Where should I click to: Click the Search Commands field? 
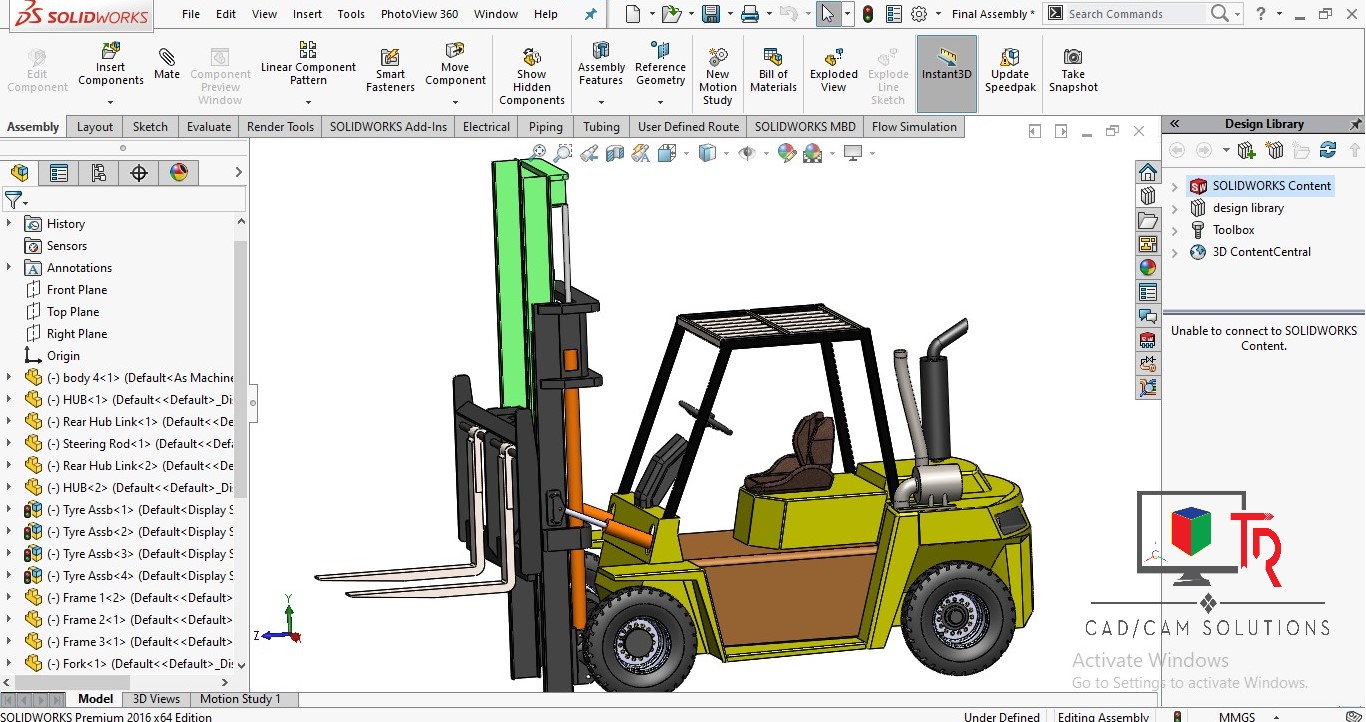pos(1137,14)
